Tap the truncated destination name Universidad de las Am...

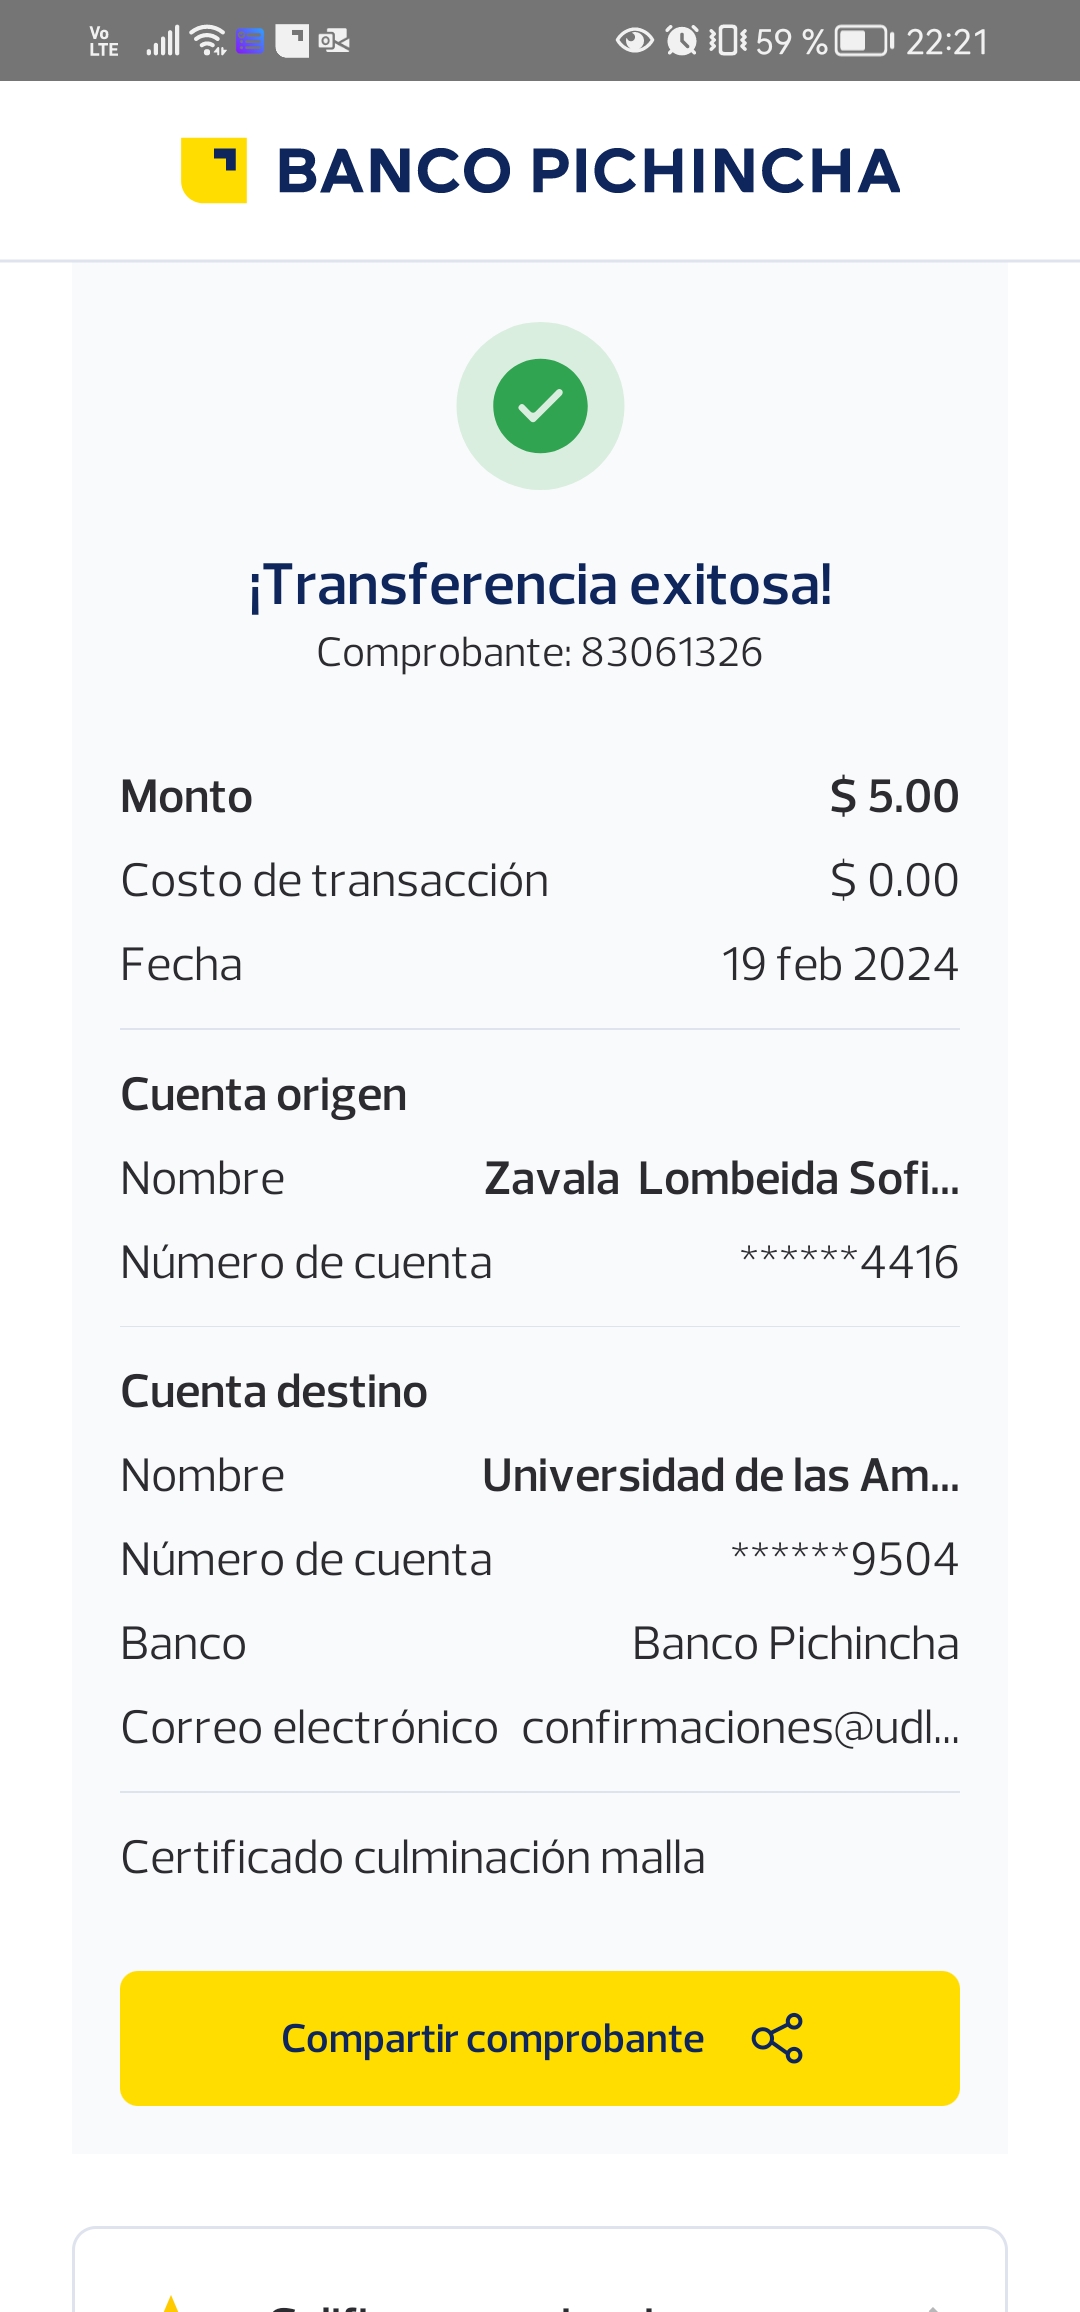pos(720,1476)
